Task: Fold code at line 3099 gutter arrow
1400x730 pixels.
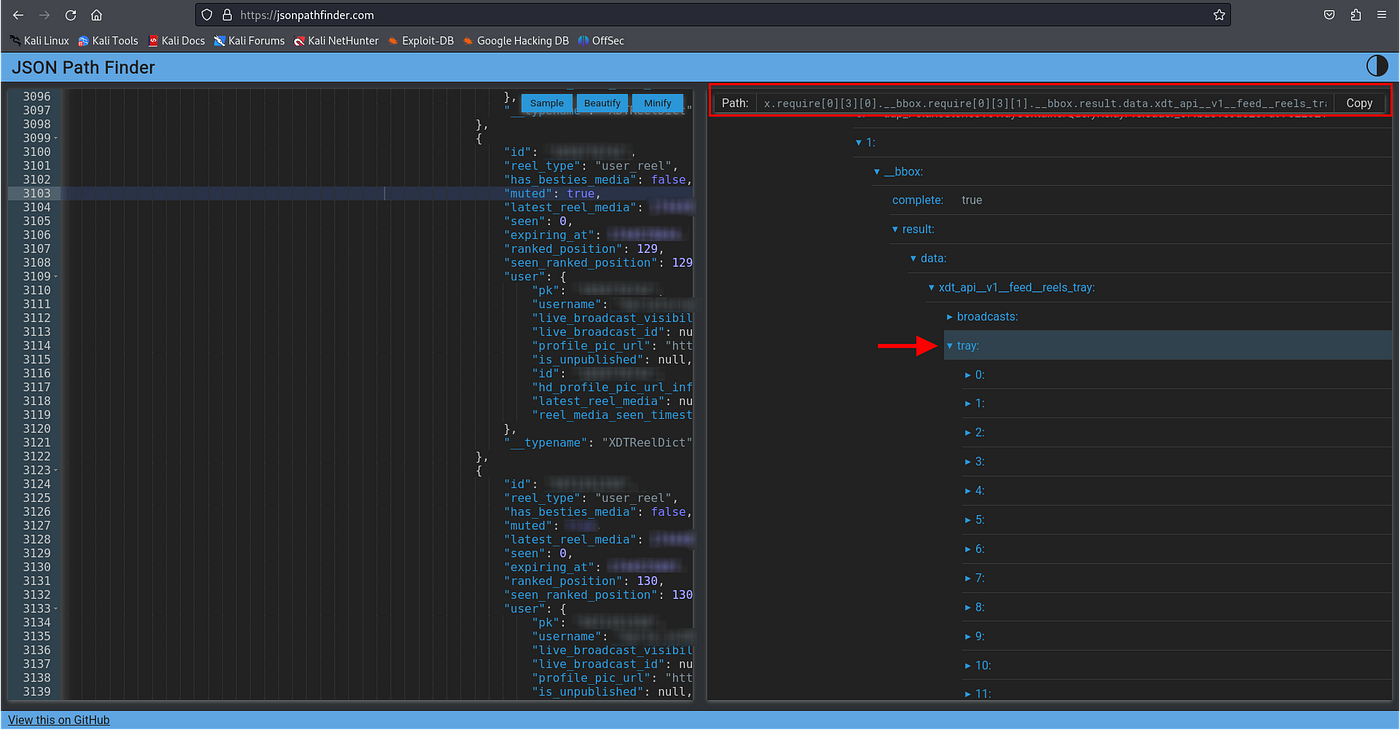Action: pyautogui.click(x=55, y=138)
